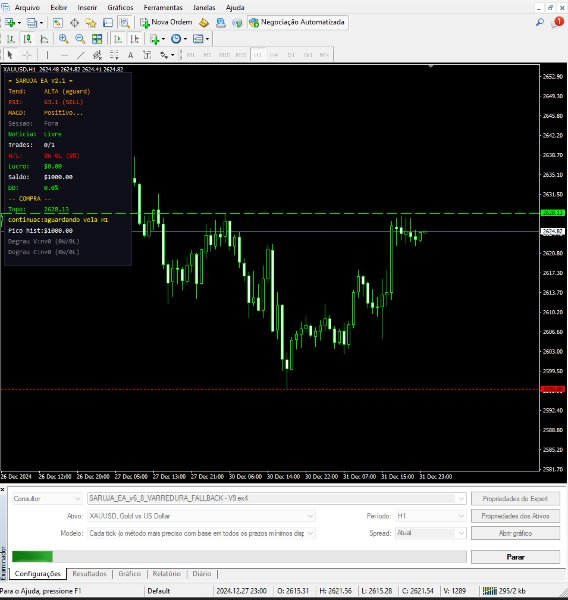Screen dimensions: 568x600
Task: Expand the New Chart dropdown arrow
Action: (x=19, y=23)
